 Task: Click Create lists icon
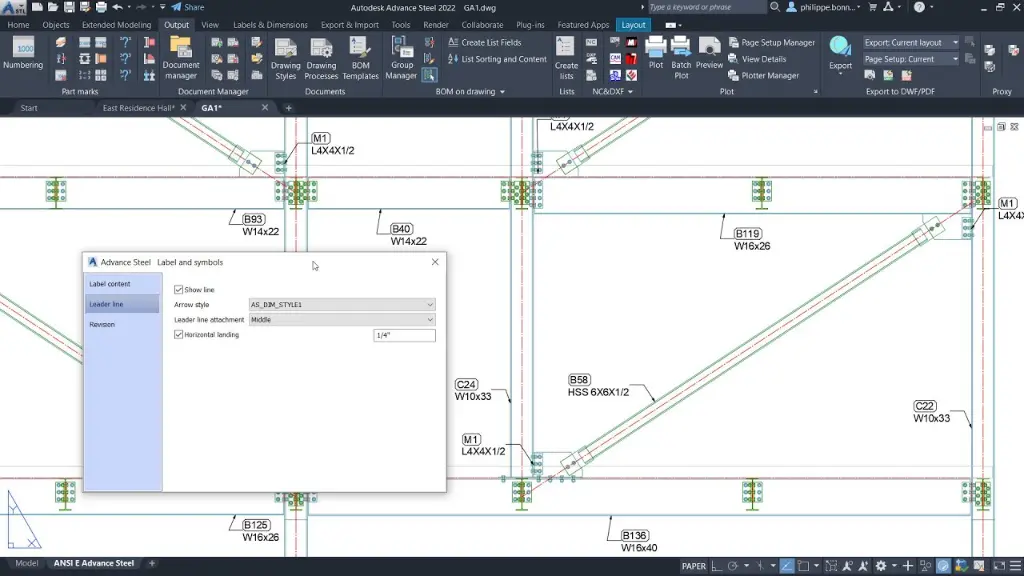pyautogui.click(x=566, y=58)
